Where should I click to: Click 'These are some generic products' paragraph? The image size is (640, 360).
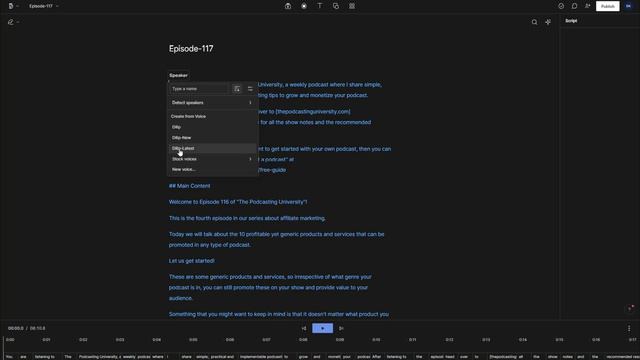[x=270, y=287]
